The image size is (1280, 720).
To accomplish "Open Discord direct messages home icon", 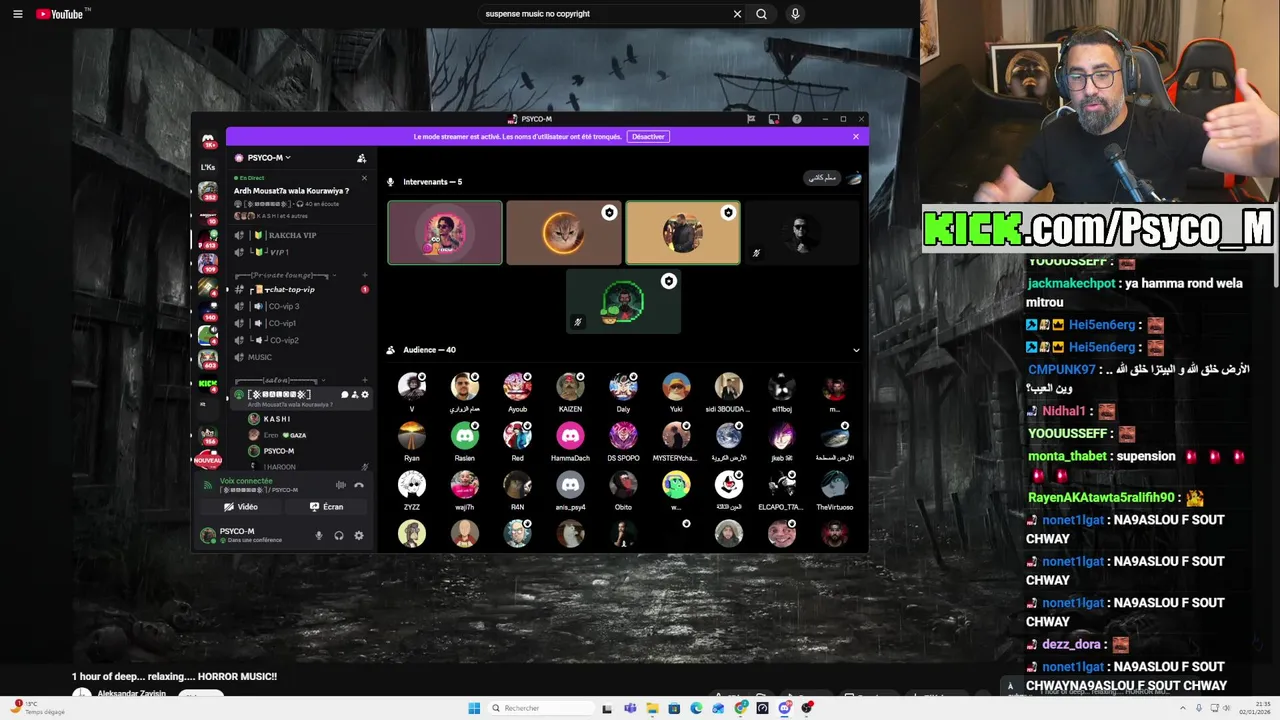I will coord(208,140).
